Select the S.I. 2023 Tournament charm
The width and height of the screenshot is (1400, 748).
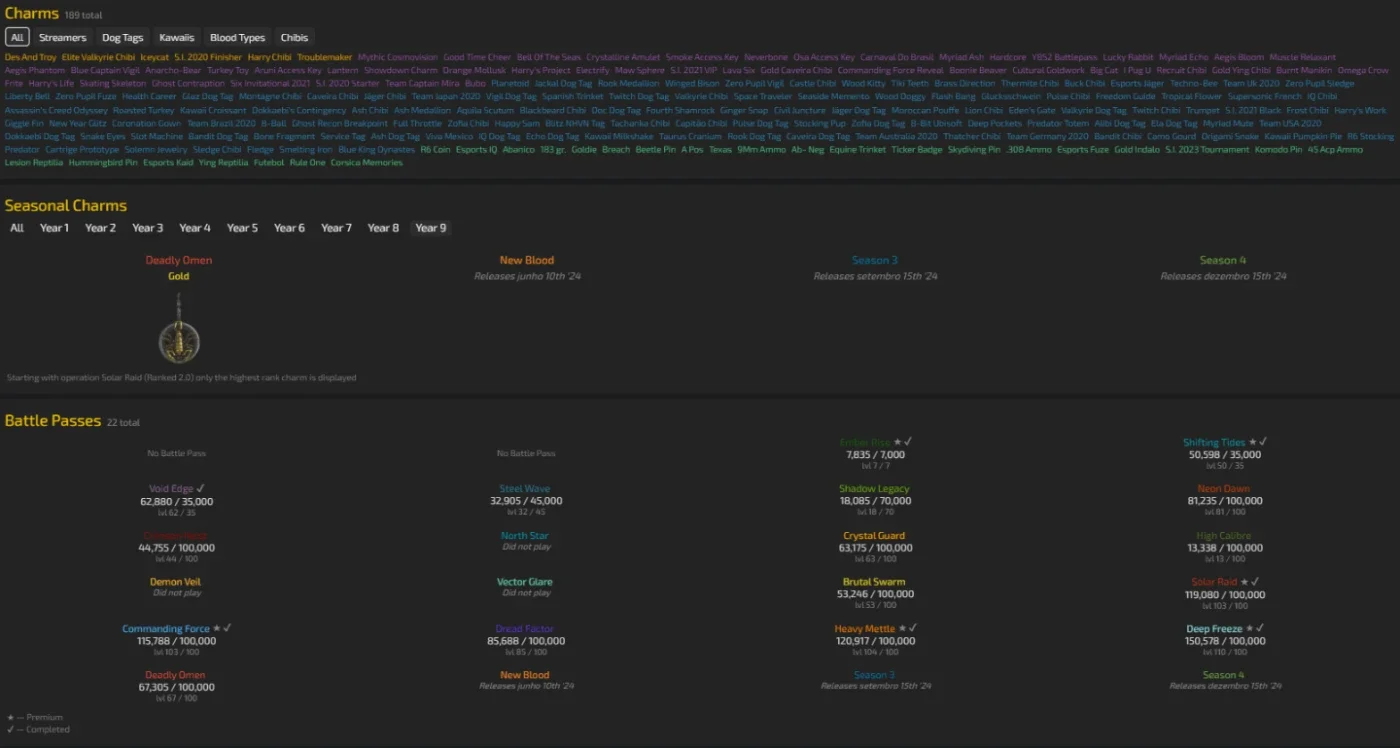point(1207,149)
